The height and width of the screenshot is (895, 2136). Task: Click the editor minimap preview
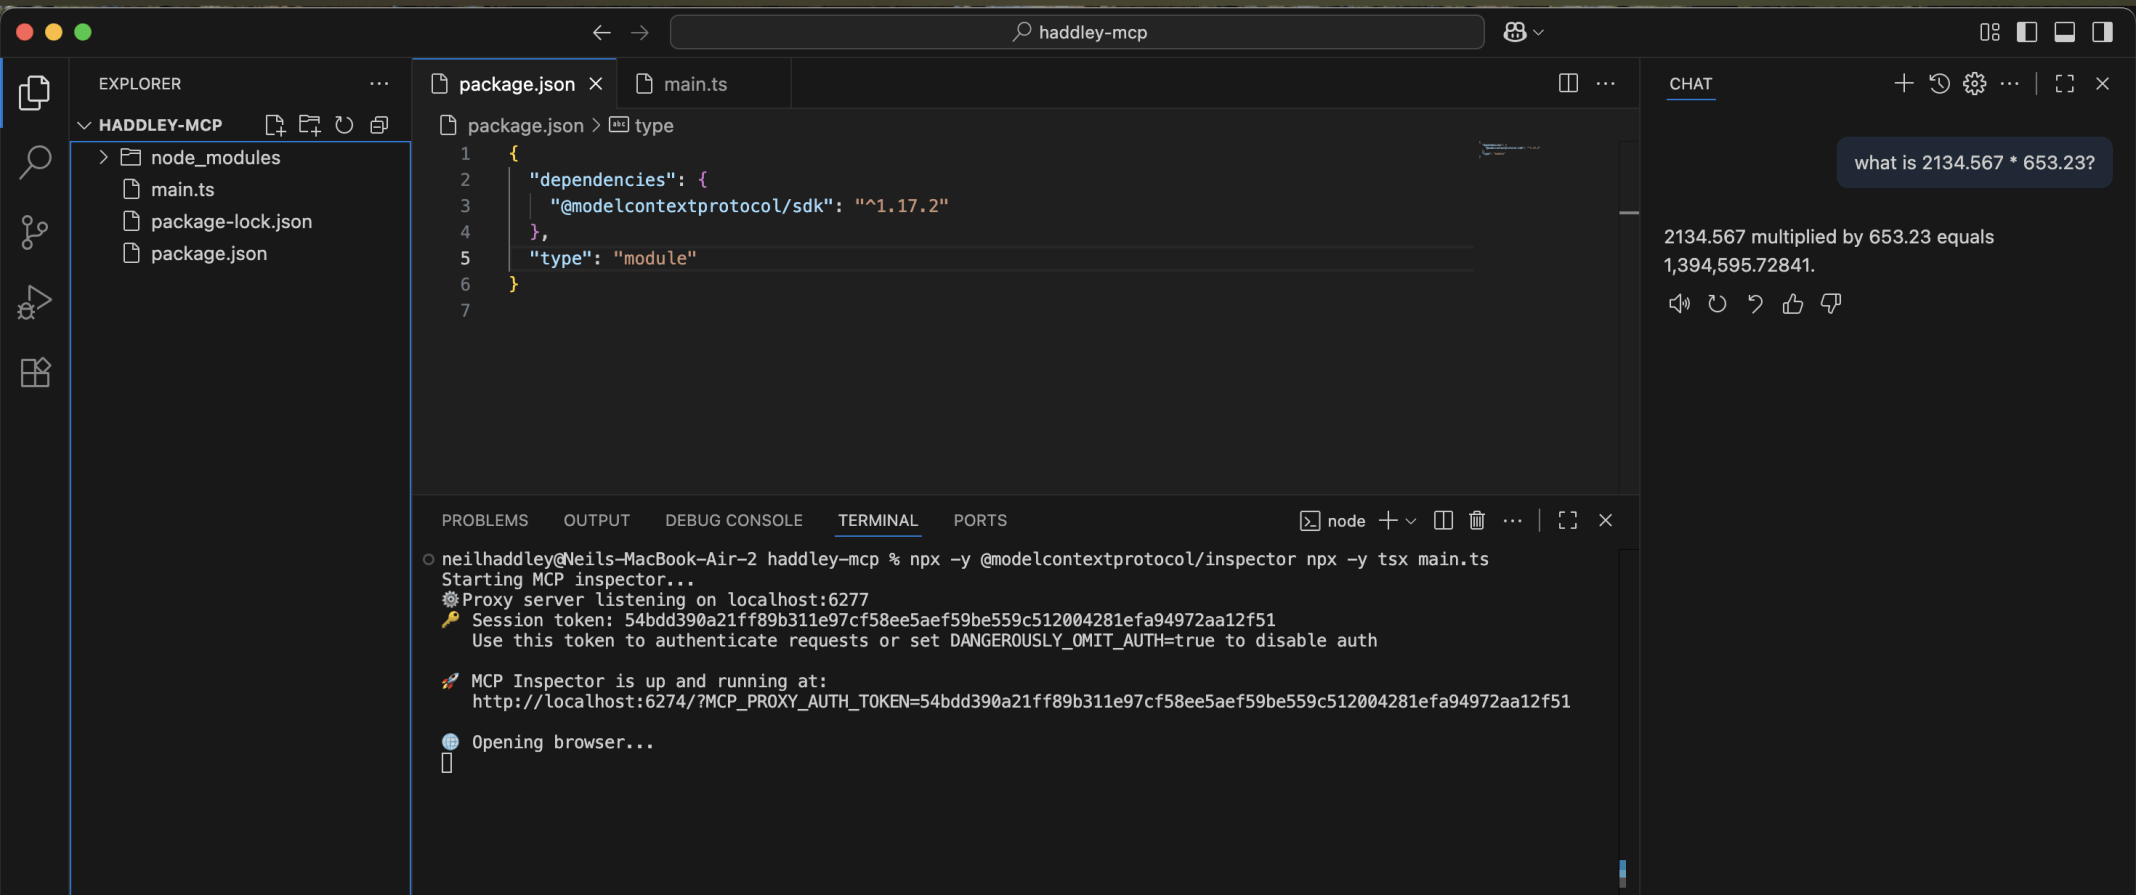pos(1510,149)
